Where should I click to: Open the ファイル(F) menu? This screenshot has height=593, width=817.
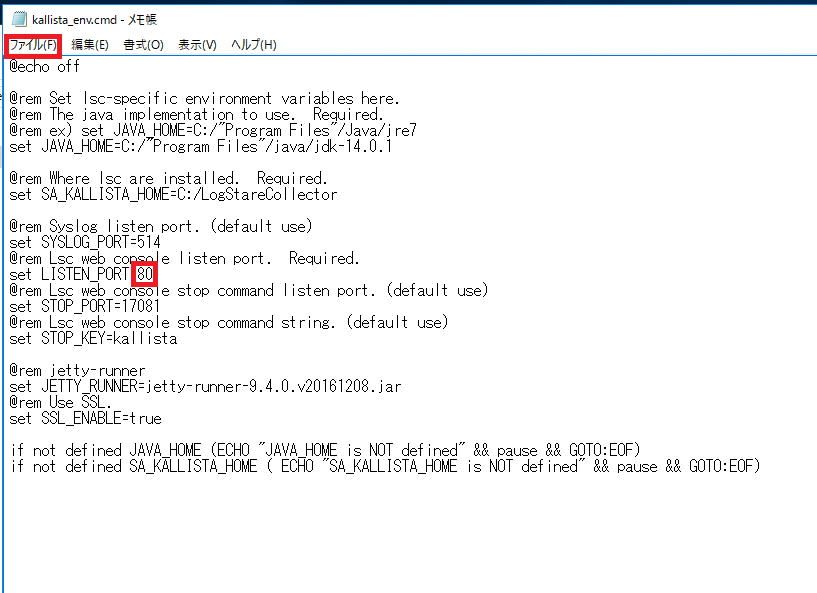(x=33, y=45)
